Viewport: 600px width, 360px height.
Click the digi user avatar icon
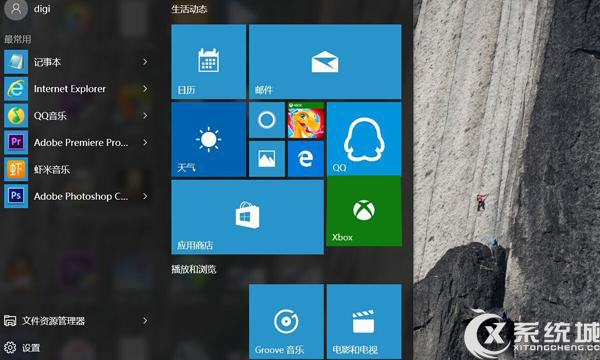(x=16, y=9)
